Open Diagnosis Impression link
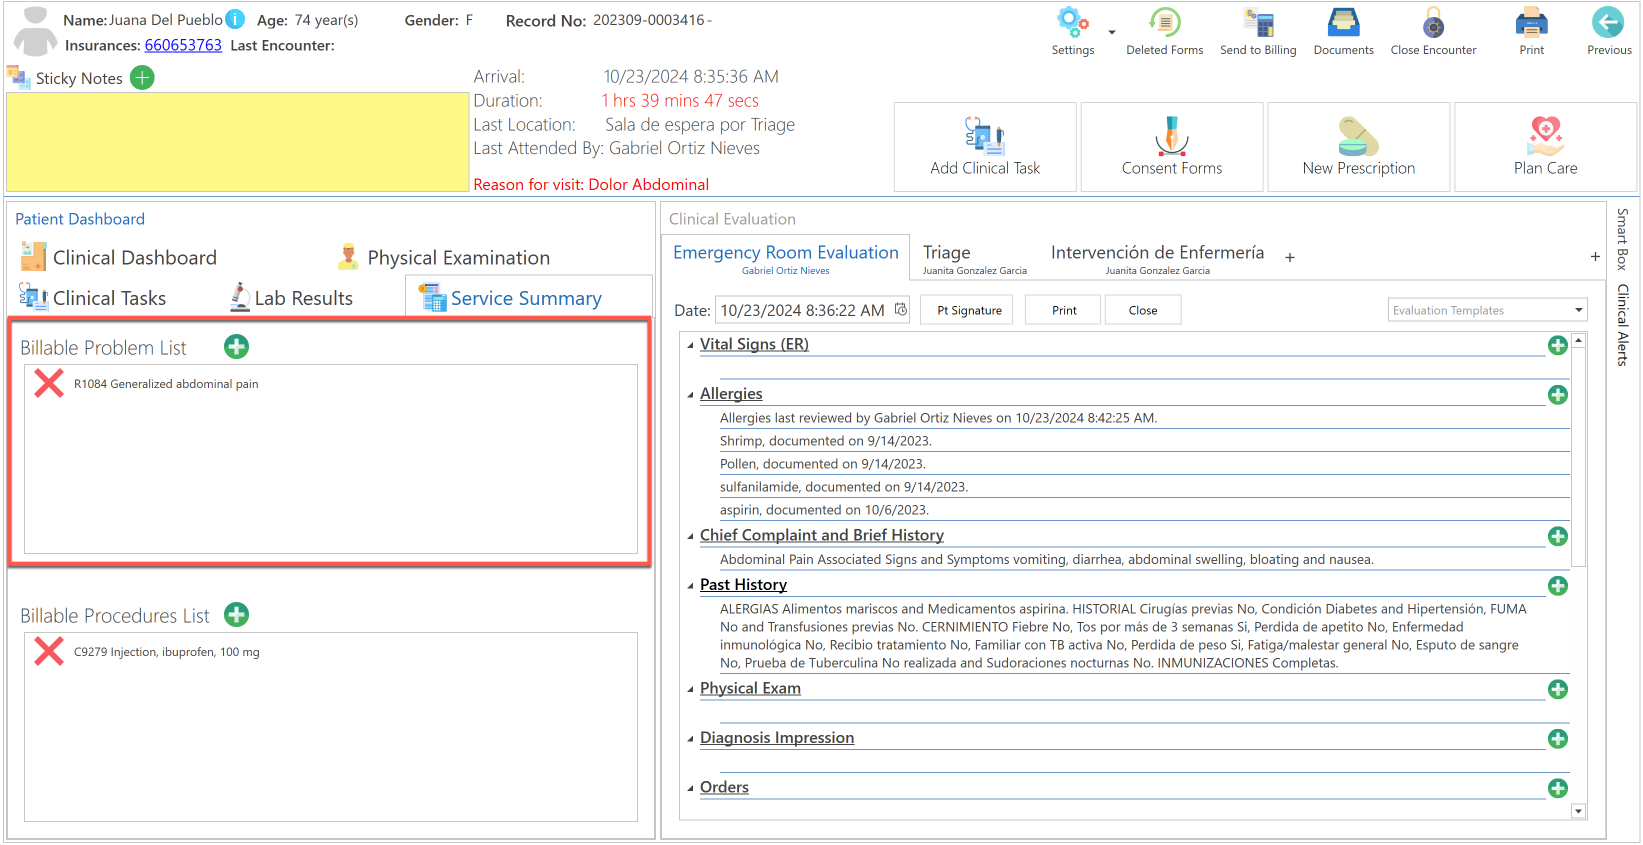This screenshot has height=845, width=1643. 777,738
